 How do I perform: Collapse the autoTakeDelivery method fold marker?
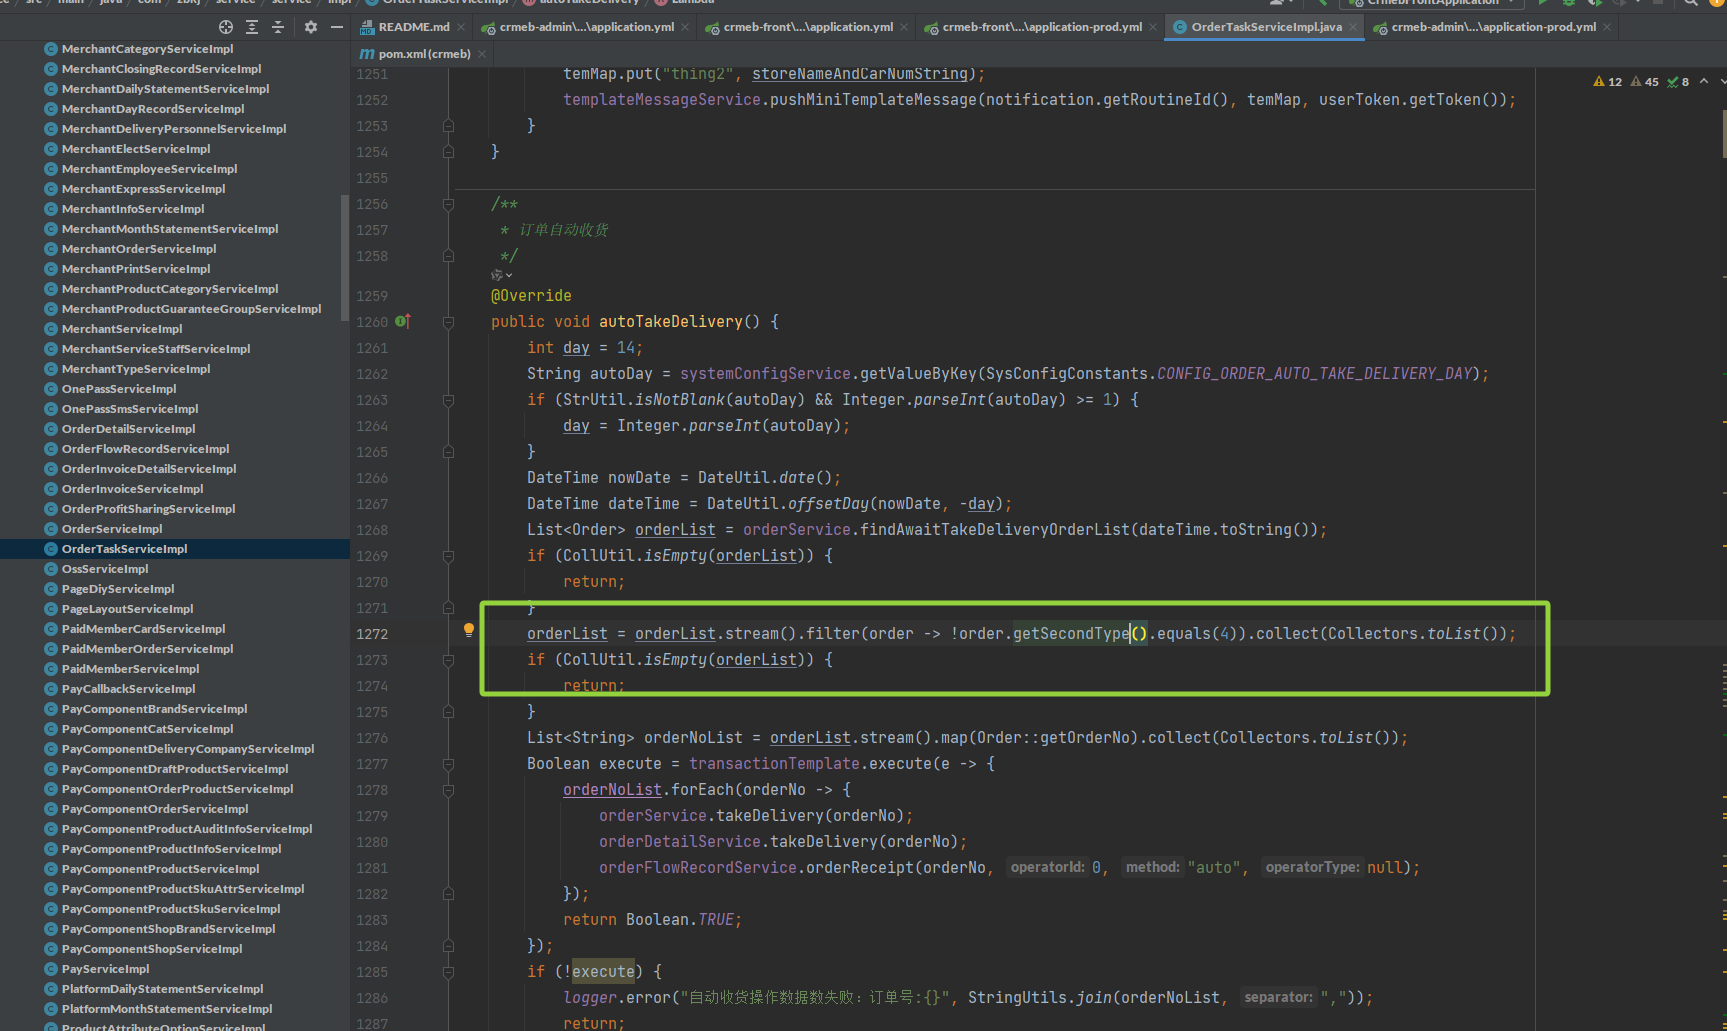pos(448,322)
